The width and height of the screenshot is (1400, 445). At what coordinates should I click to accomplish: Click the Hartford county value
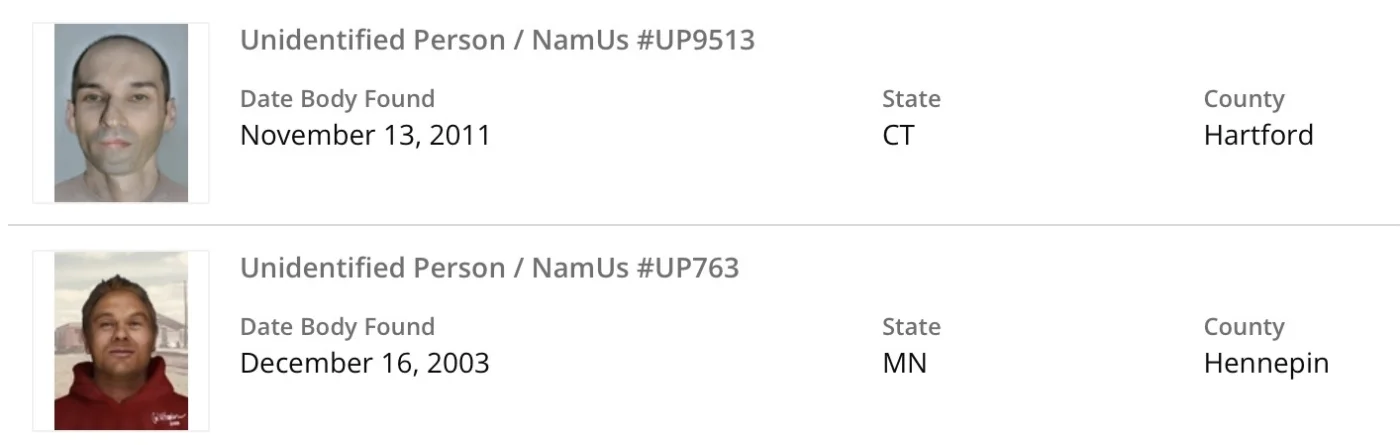tap(1258, 135)
